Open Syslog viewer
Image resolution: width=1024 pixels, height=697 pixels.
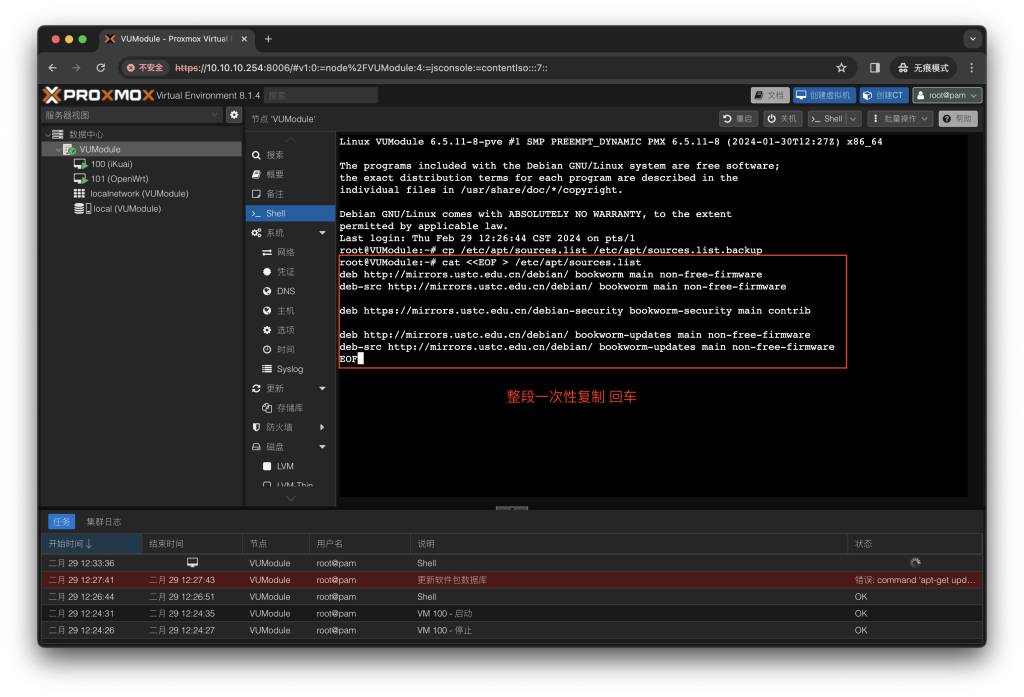[x=289, y=369]
